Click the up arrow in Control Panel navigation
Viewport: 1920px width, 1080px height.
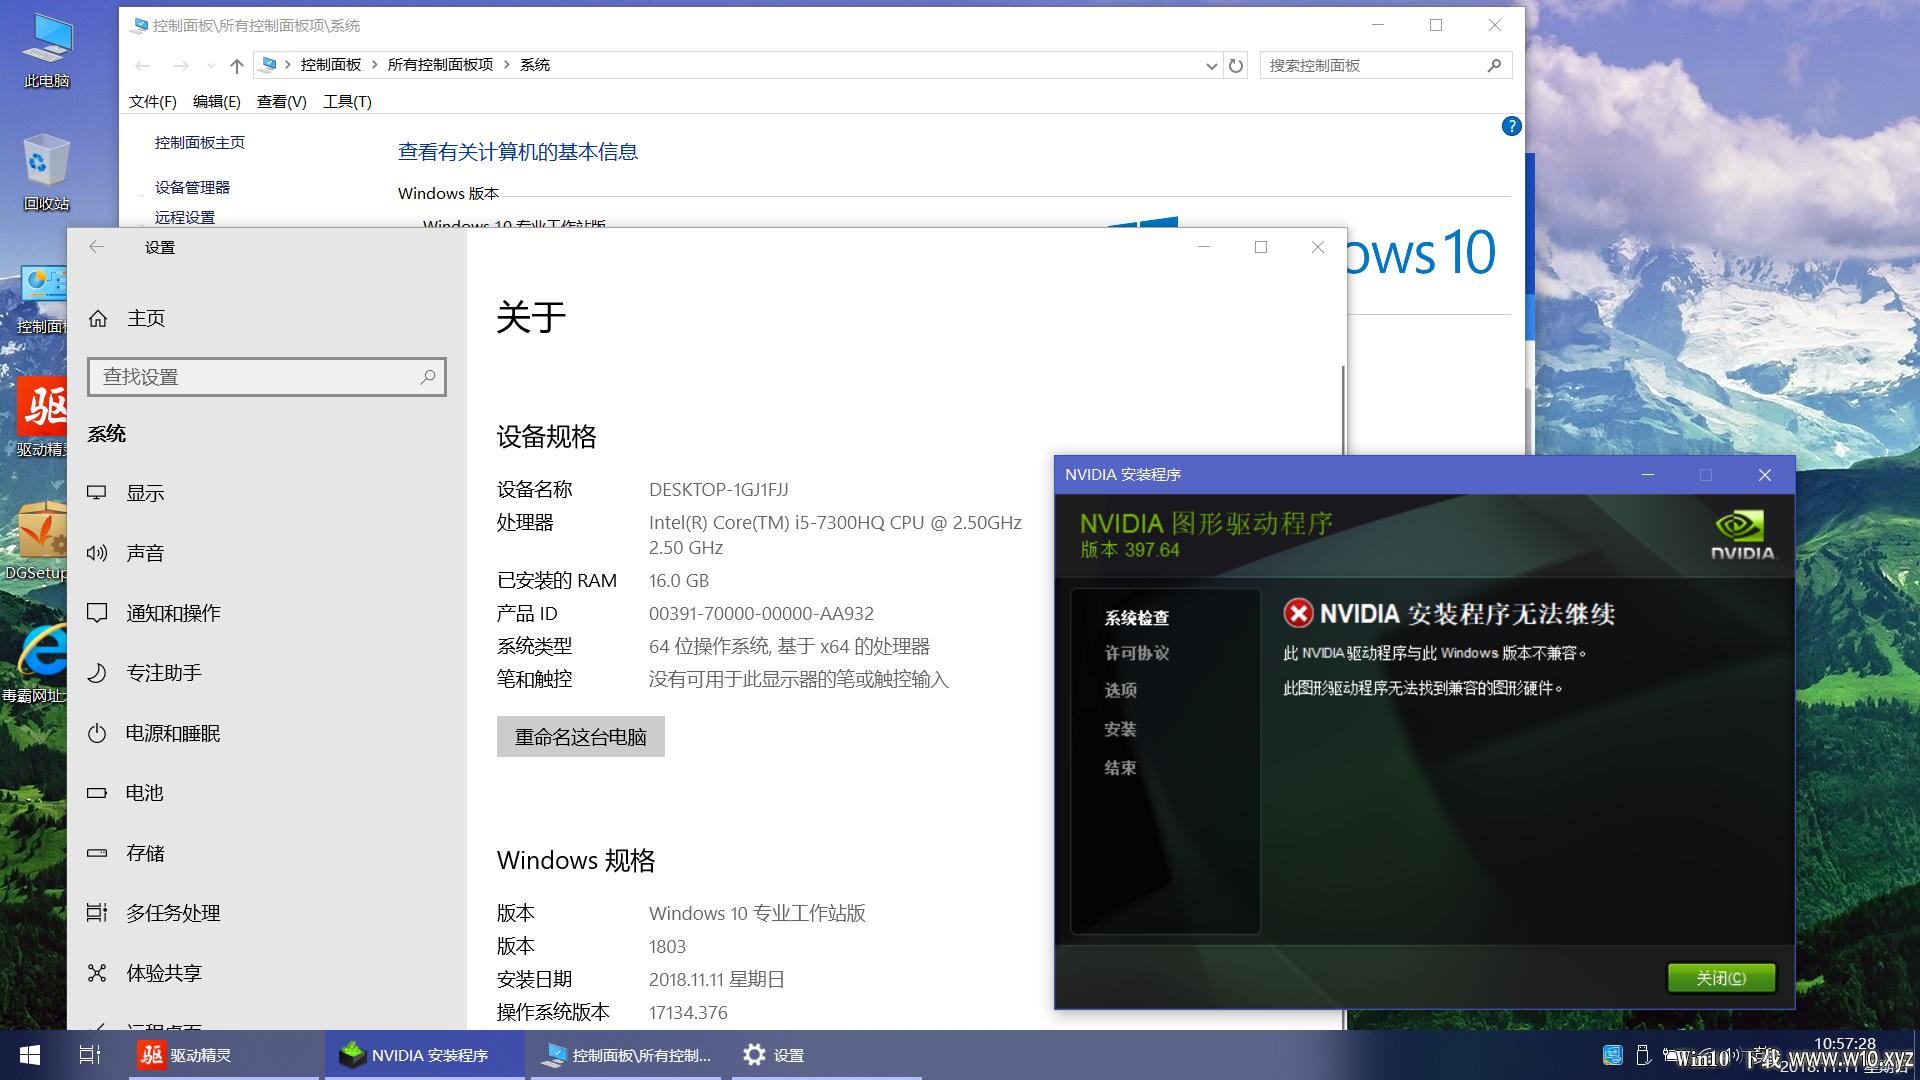click(236, 66)
